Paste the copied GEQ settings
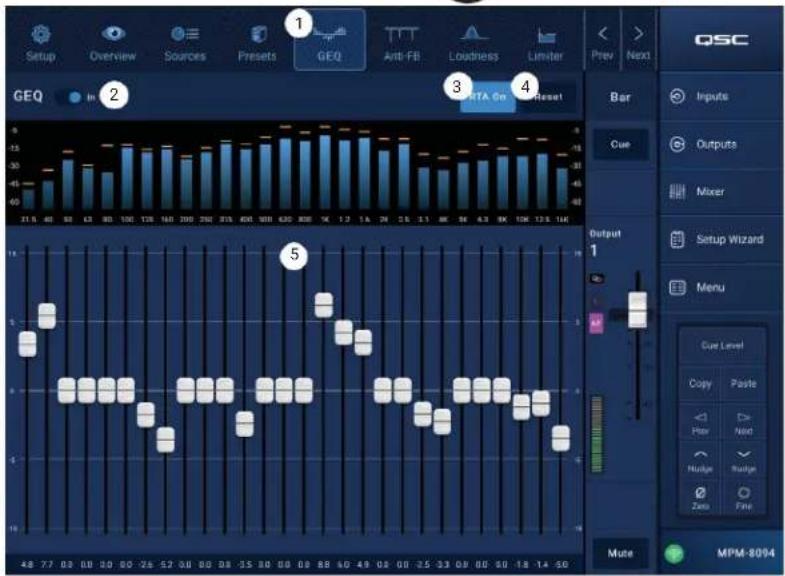The image size is (785, 576). click(x=743, y=383)
